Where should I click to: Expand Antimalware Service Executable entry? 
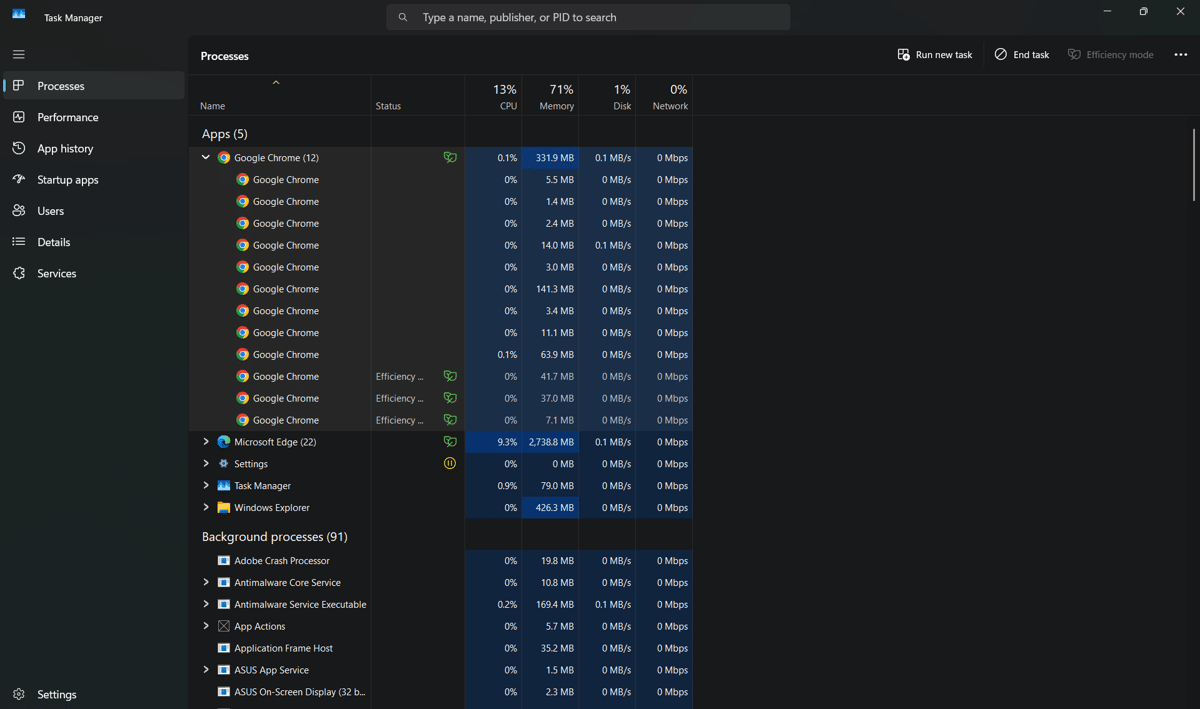(206, 604)
